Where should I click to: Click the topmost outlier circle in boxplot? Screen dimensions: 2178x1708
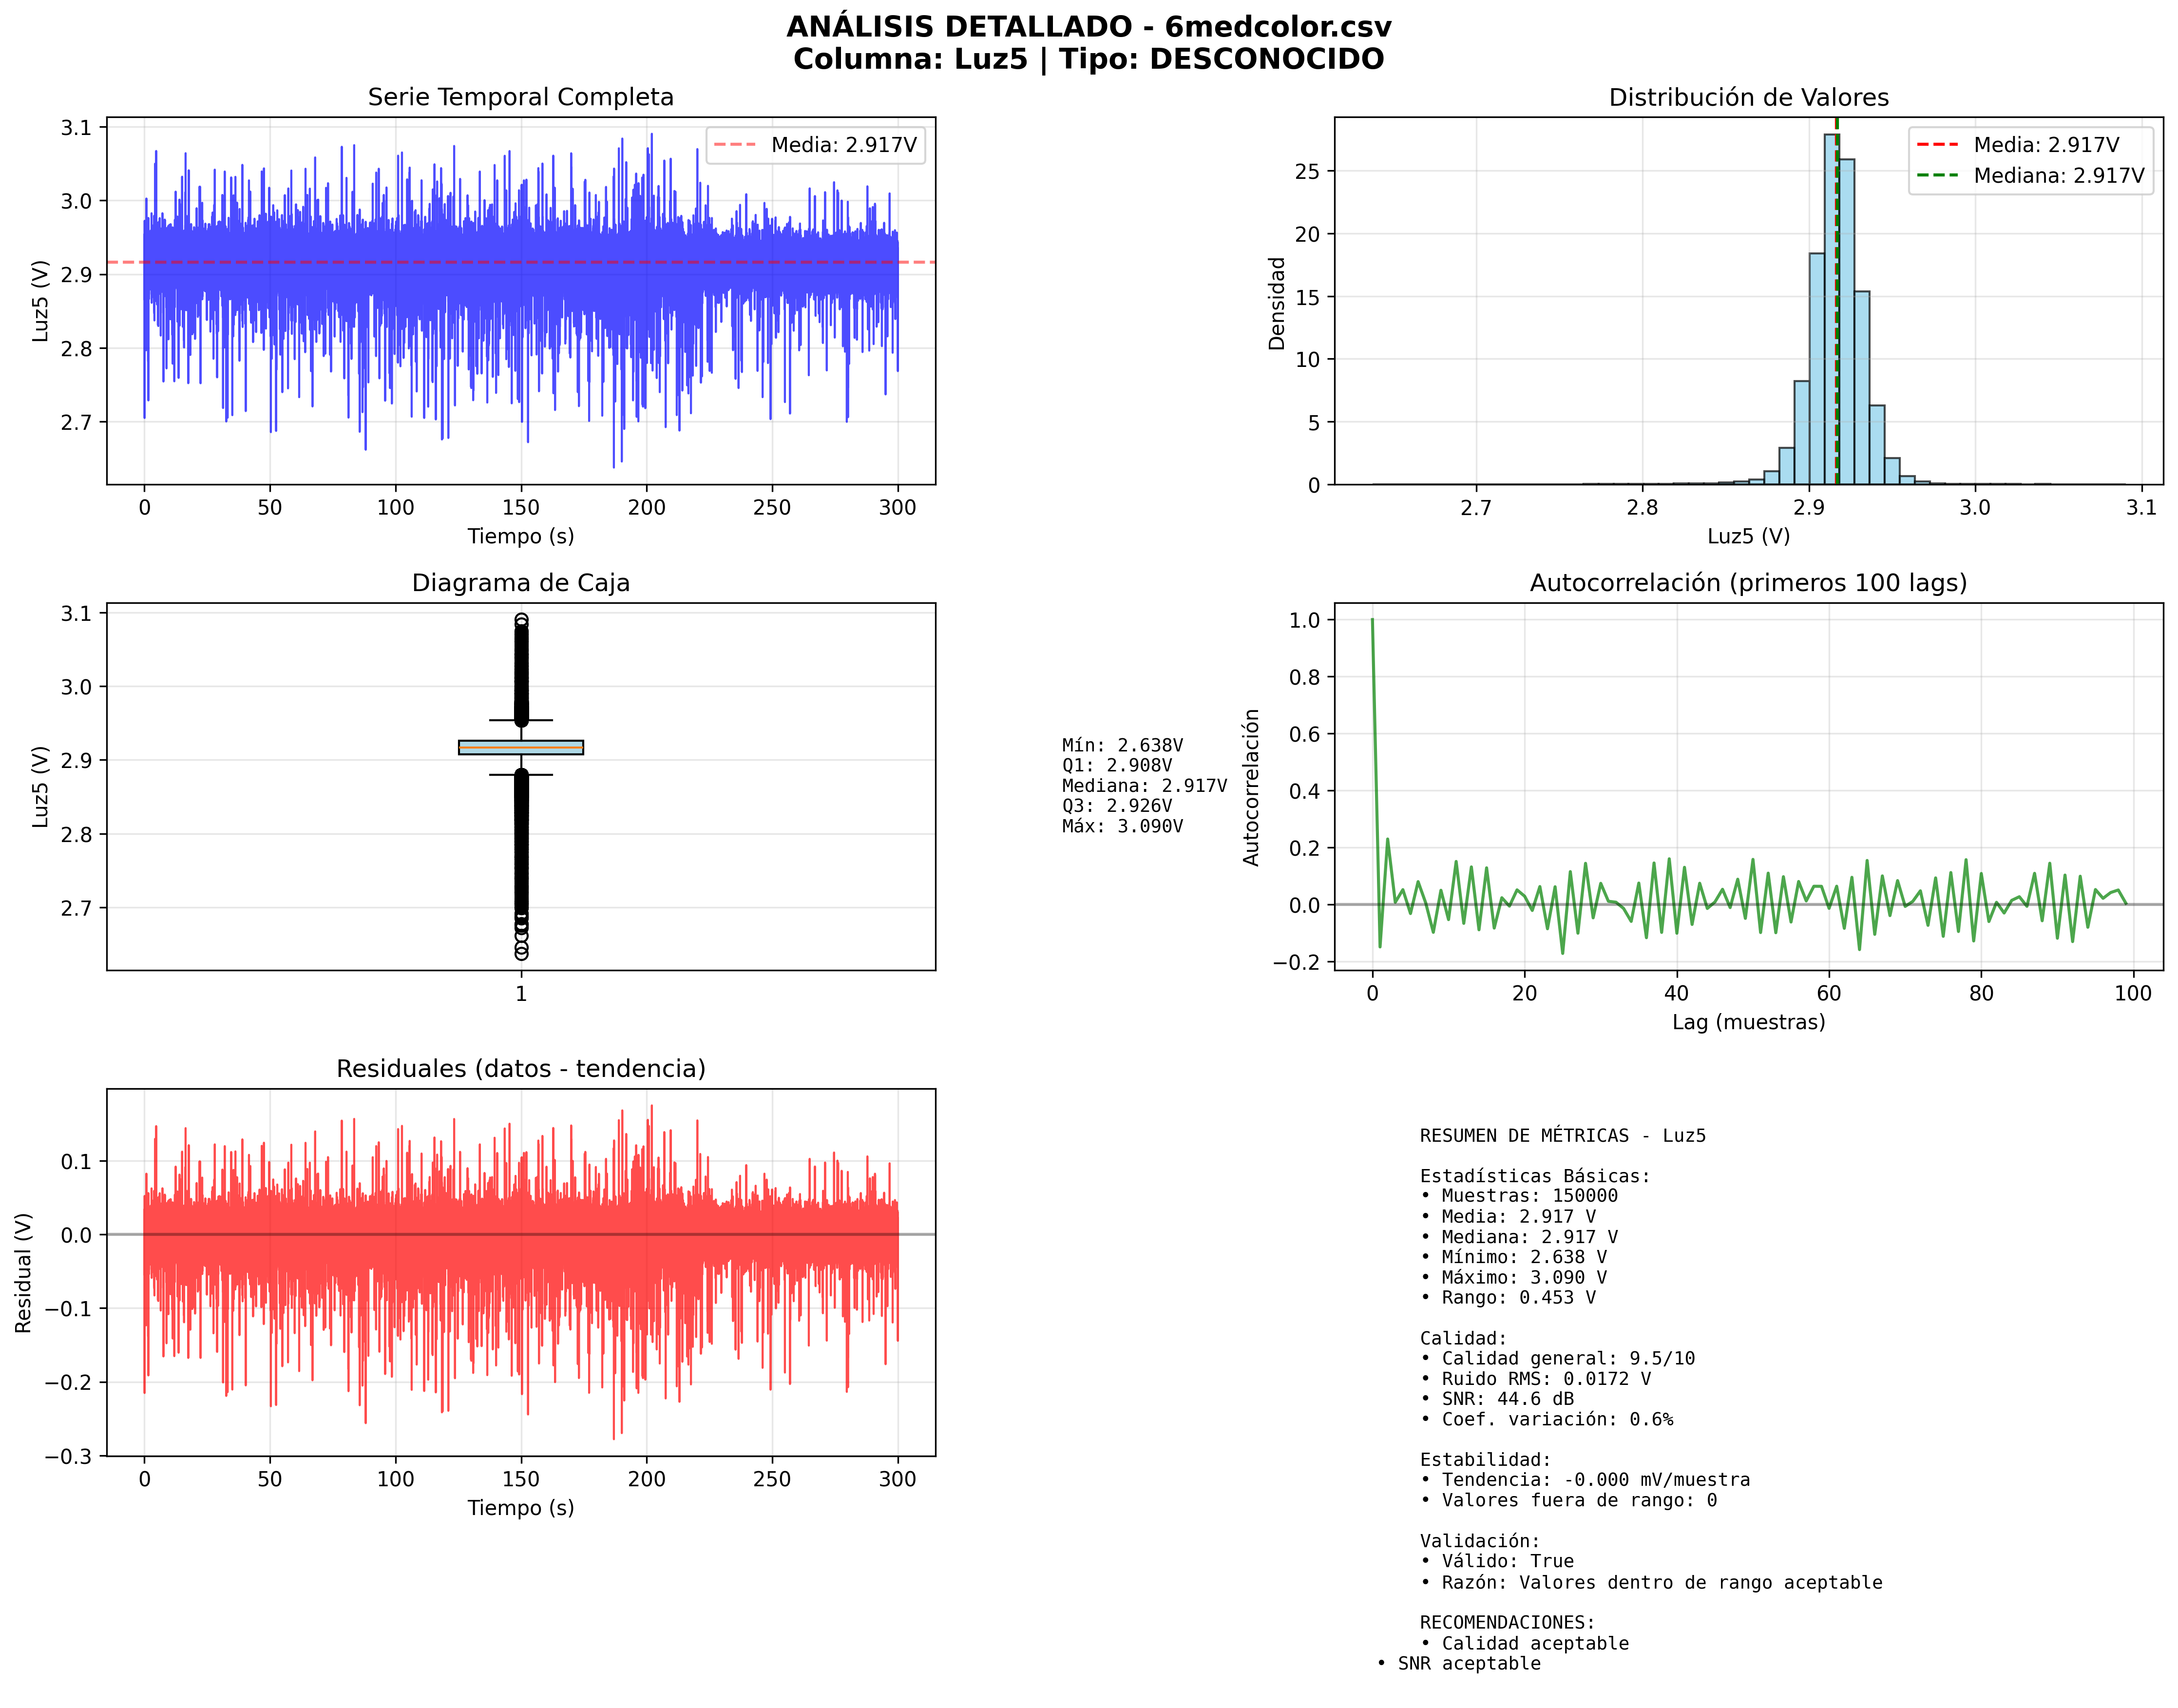pos(521,620)
